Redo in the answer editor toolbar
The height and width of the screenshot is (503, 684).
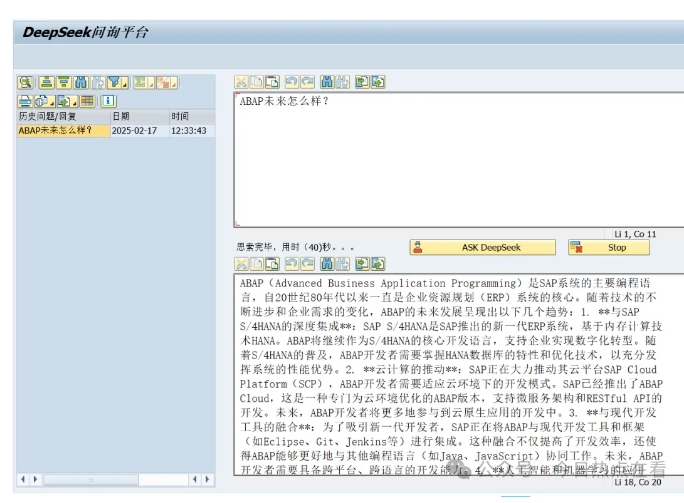(307, 264)
